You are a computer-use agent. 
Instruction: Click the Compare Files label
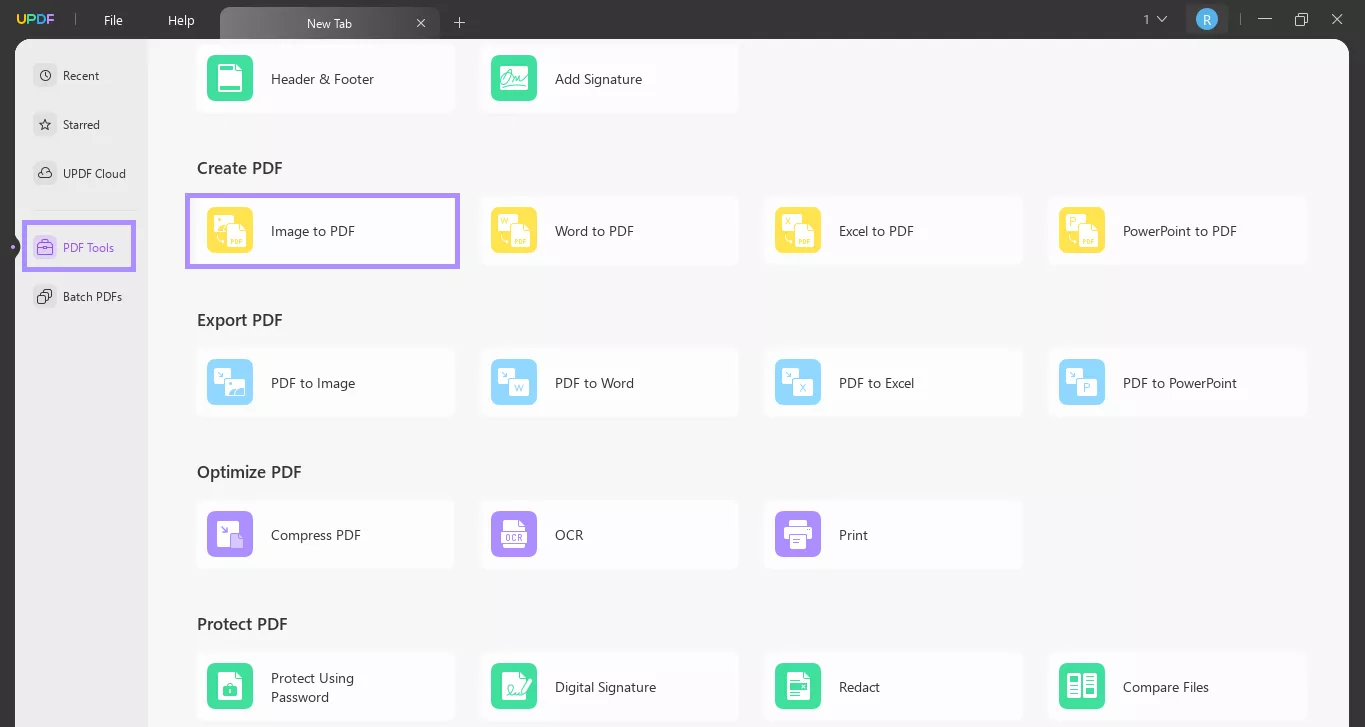1166,687
